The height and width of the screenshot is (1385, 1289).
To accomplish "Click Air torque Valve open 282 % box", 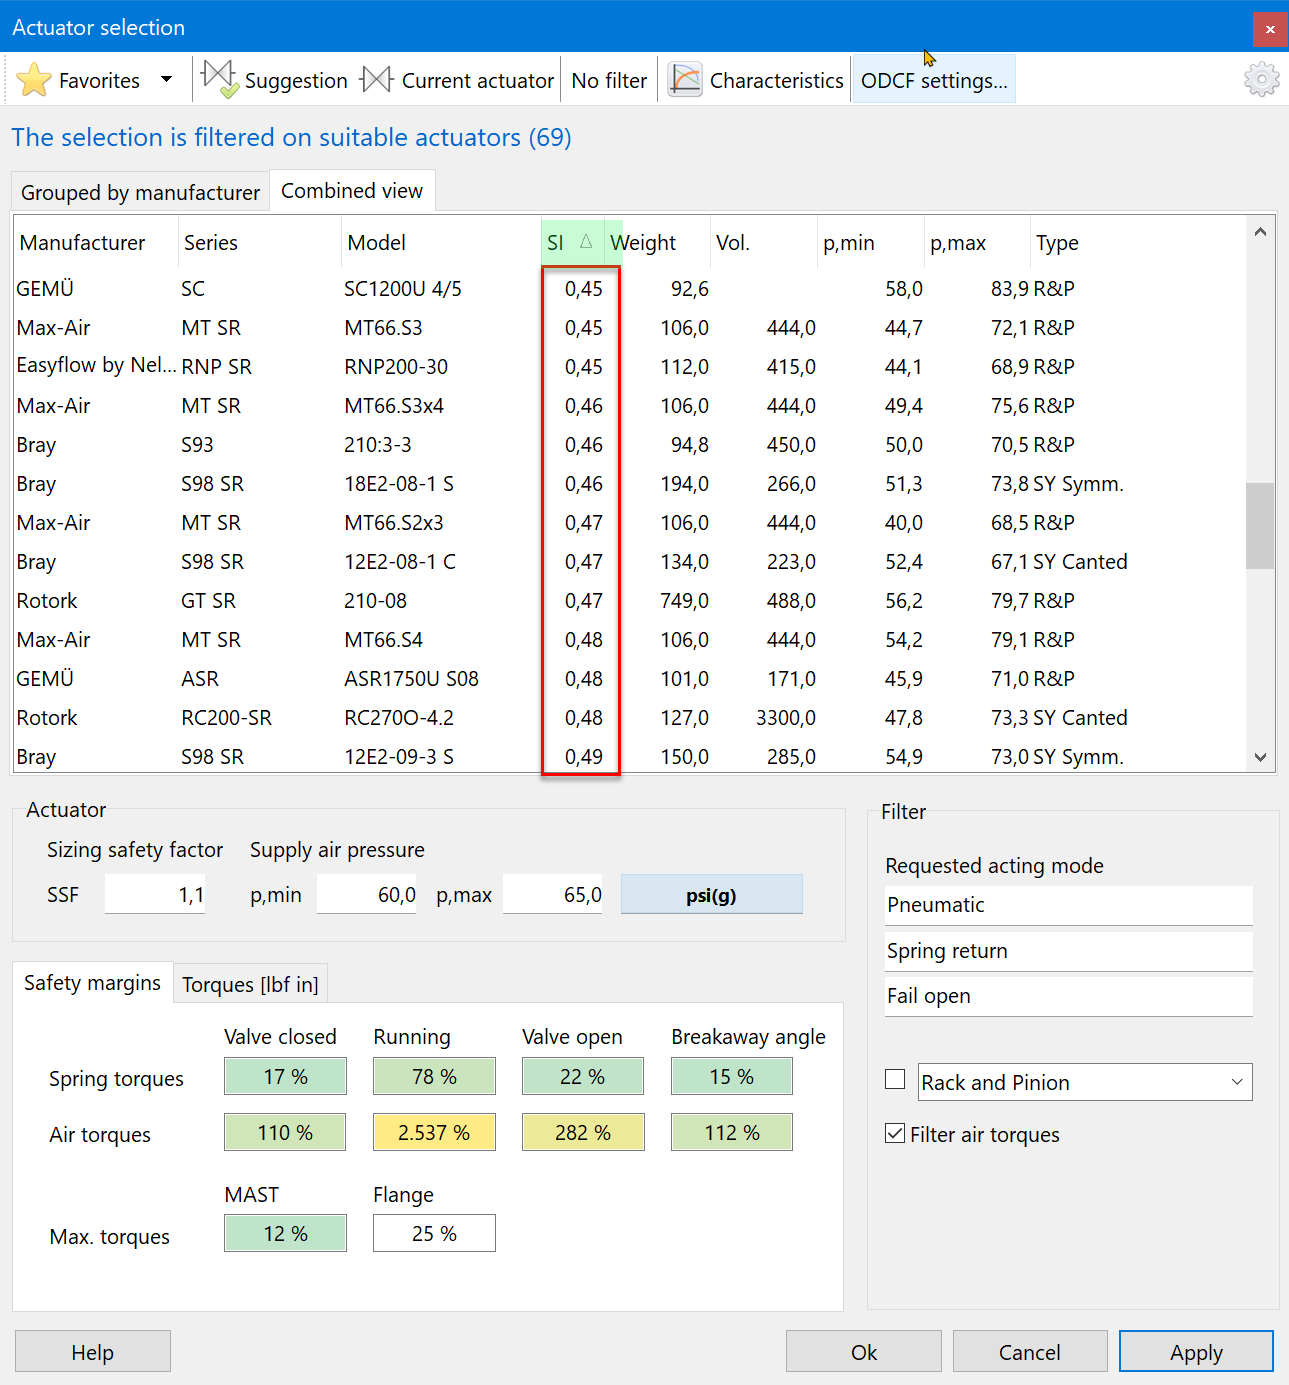I will [583, 1132].
